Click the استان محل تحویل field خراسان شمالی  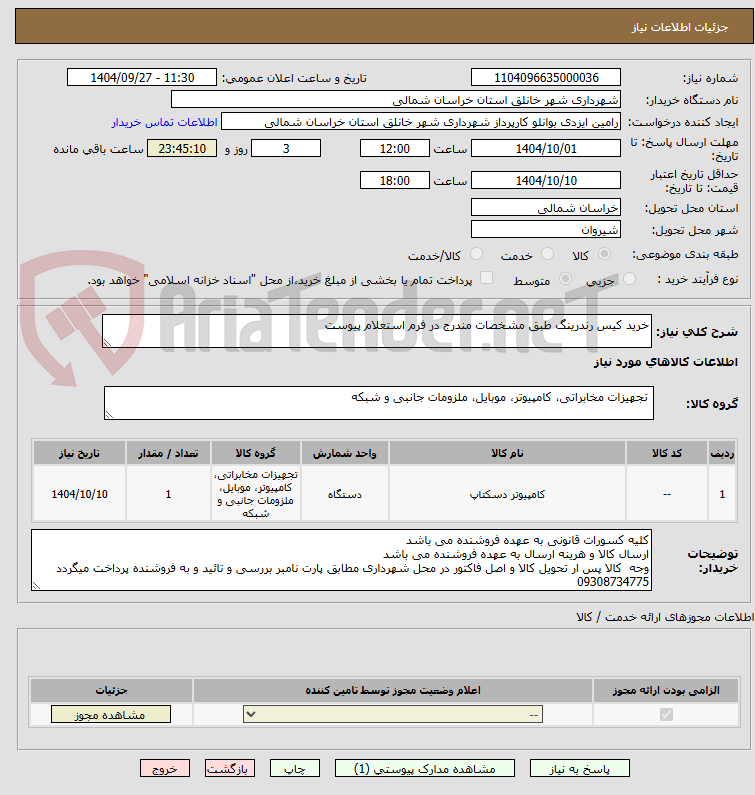click(x=546, y=207)
